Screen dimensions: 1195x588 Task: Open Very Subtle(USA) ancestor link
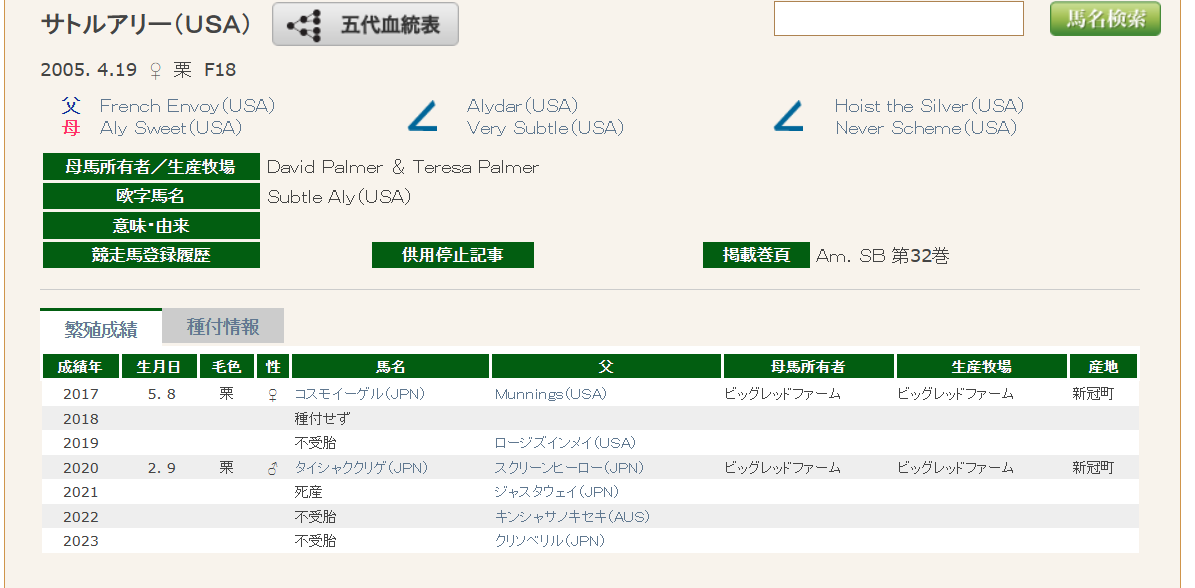tap(545, 128)
